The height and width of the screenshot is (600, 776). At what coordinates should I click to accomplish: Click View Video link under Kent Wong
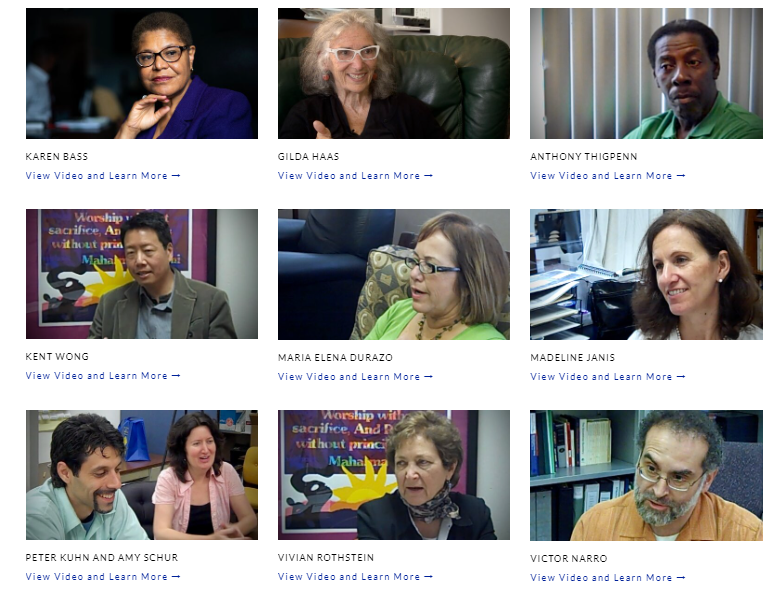click(103, 376)
